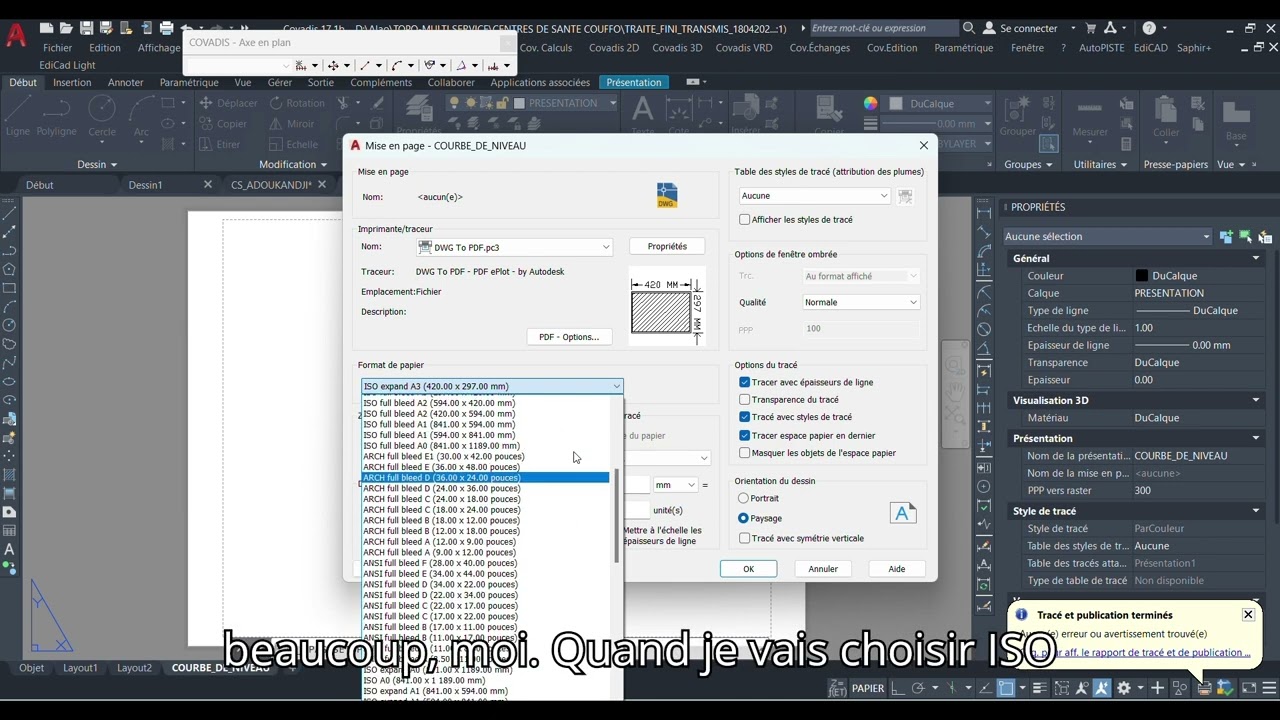Image resolution: width=1280 pixels, height=720 pixels.
Task: Open the Aucune sélection dropdown in Properties
Action: 1107,237
